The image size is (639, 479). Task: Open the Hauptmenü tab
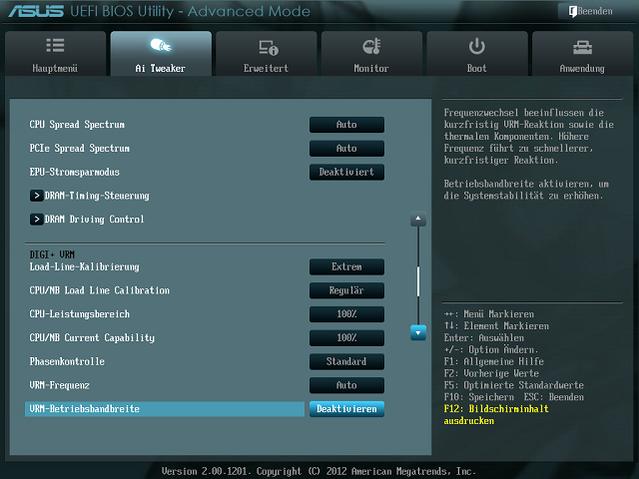pyautogui.click(x=55, y=53)
